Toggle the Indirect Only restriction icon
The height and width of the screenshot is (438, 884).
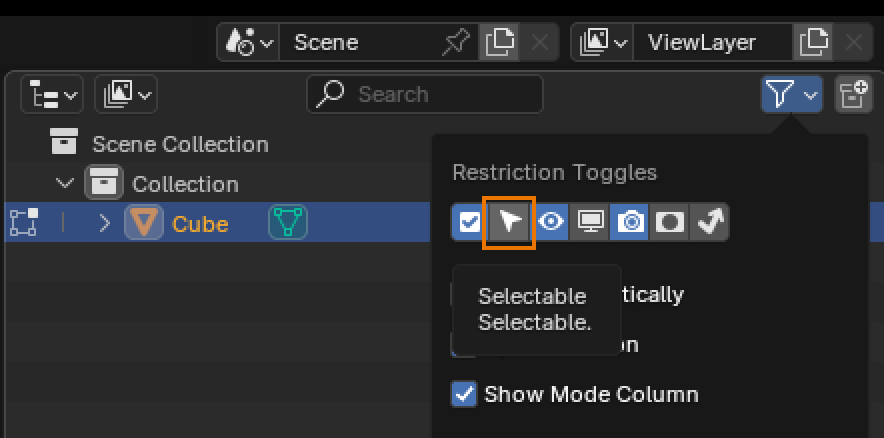pyautogui.click(x=710, y=222)
